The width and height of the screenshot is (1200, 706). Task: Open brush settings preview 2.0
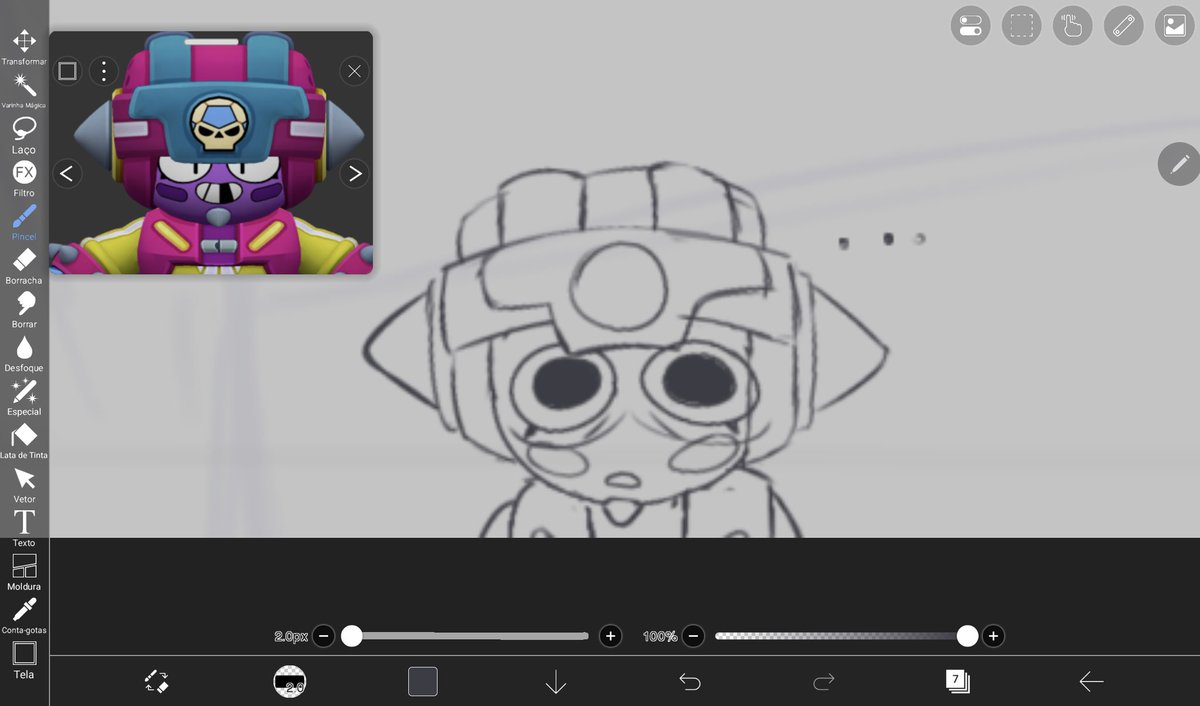[x=290, y=682]
